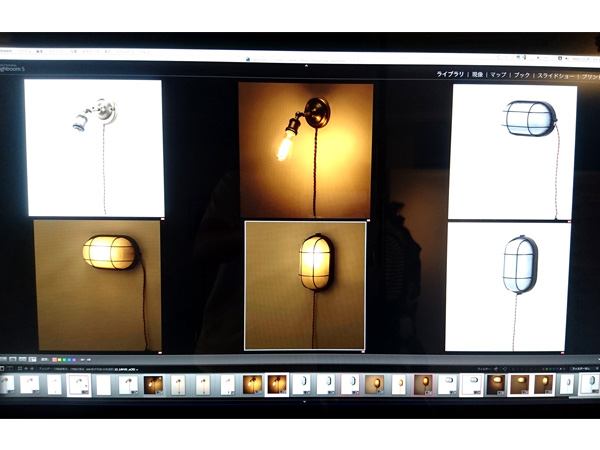Click the previous photo arrow in toolbar
This screenshot has height=450, width=600.
coord(83,359)
